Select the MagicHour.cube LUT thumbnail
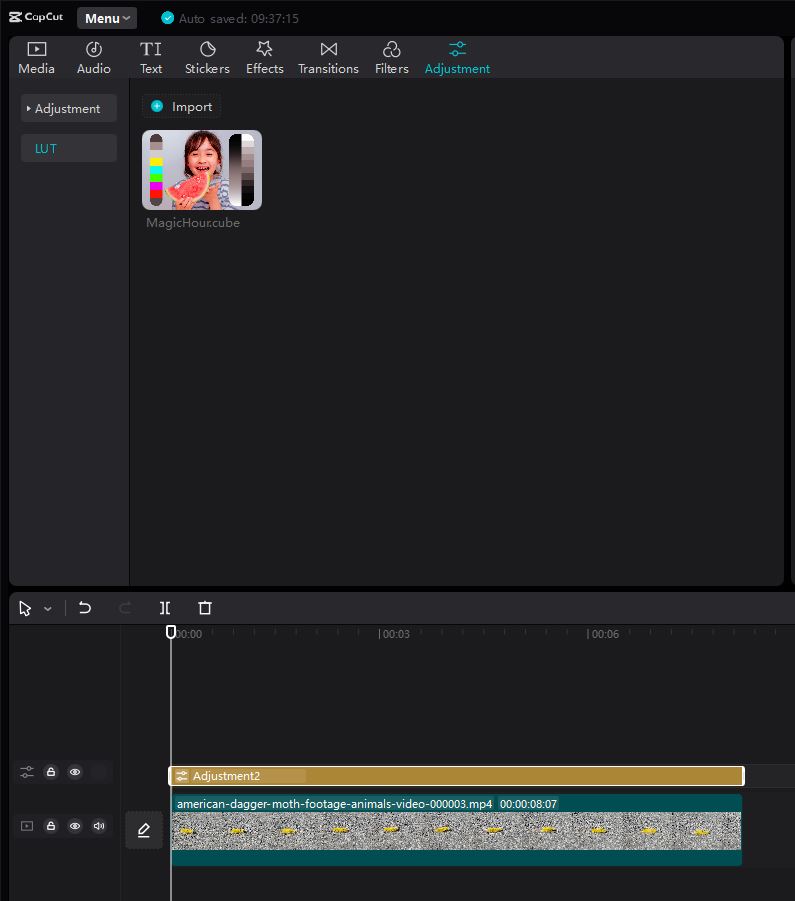 point(202,170)
